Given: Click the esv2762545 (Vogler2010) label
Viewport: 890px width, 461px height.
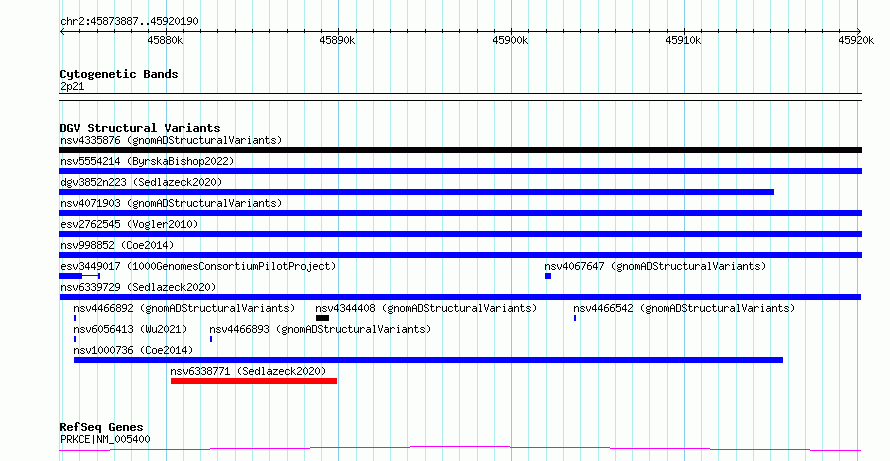Looking at the screenshot, I should pyautogui.click(x=129, y=224).
